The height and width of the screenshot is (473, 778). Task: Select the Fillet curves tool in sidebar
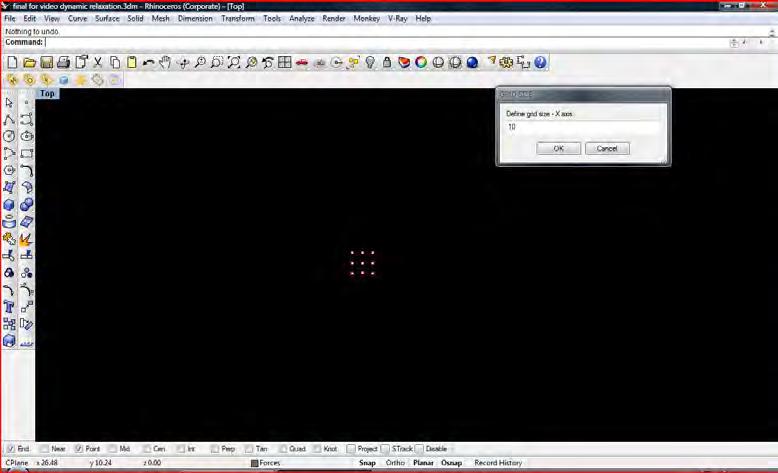(26, 170)
